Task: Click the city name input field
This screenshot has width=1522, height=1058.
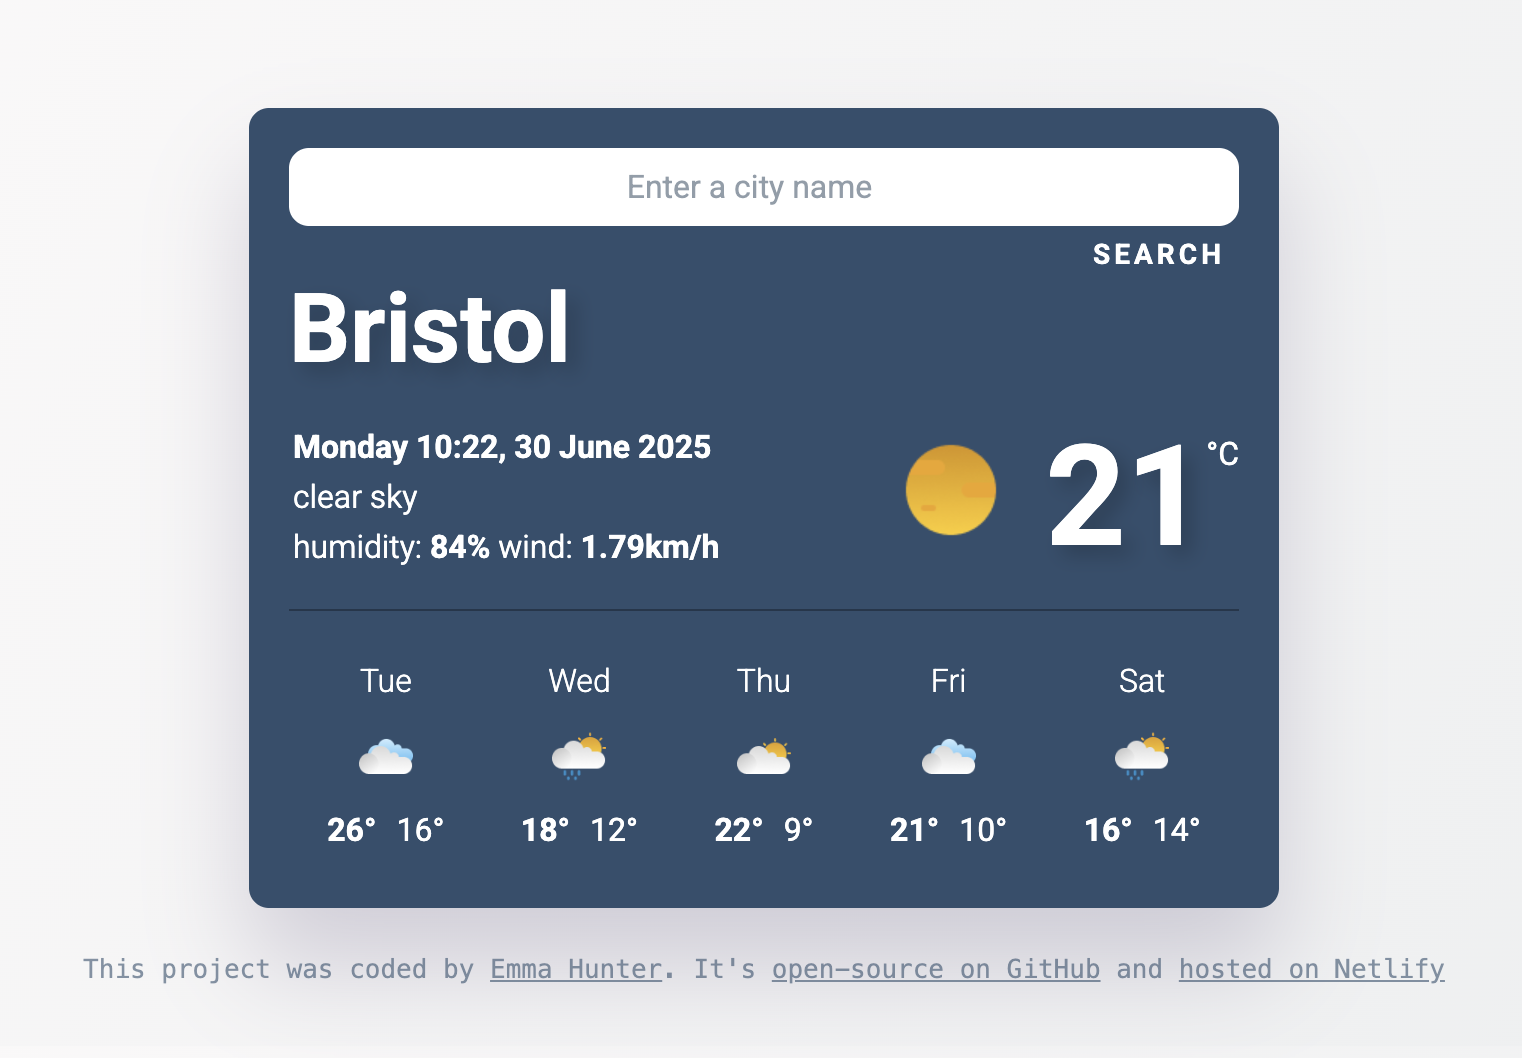Action: coord(764,187)
